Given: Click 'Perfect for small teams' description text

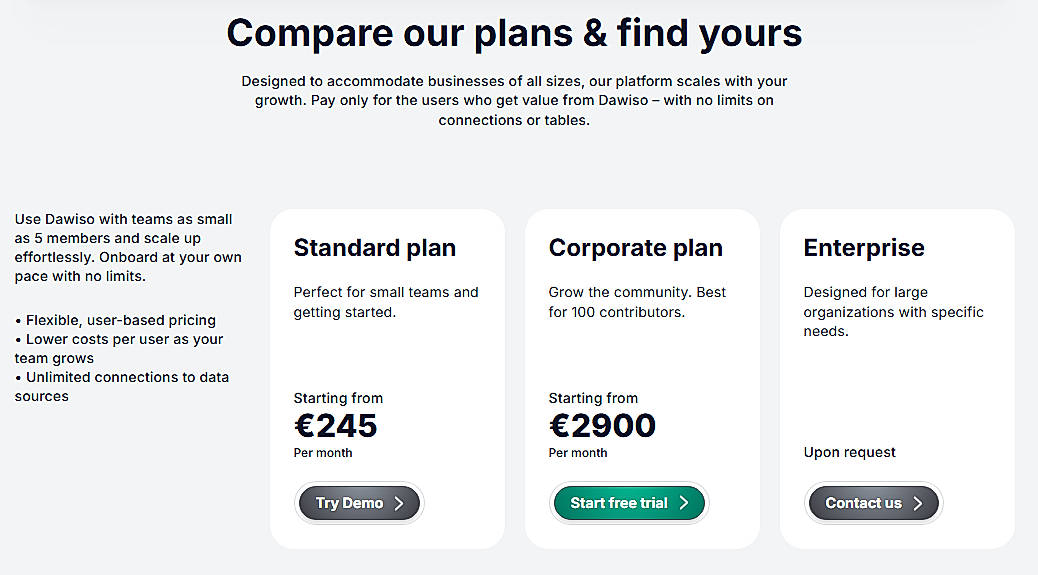Looking at the screenshot, I should [385, 302].
